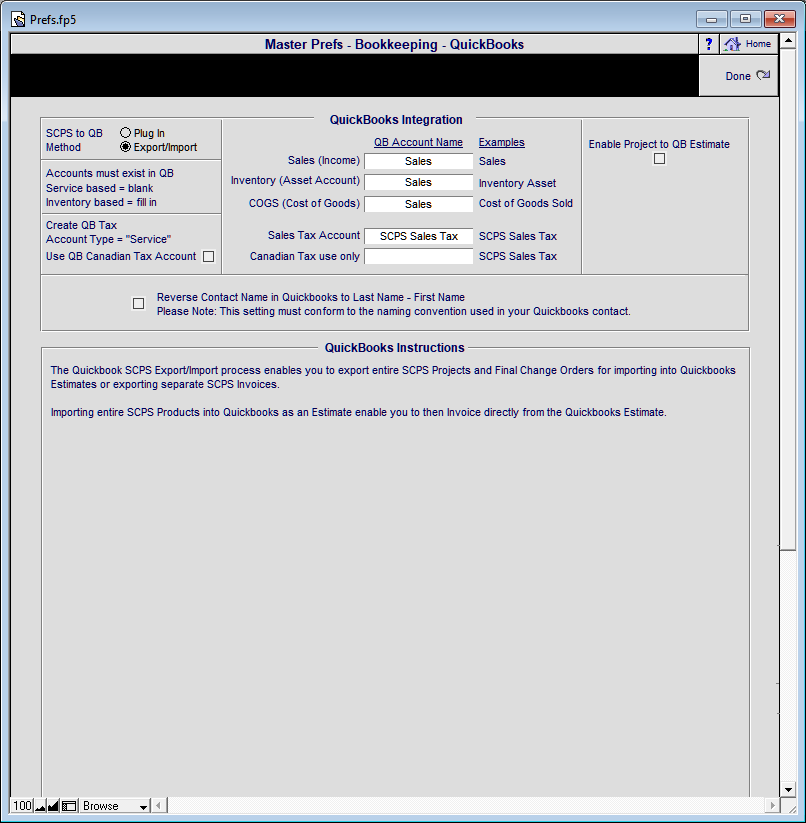
Task: Click the vertical scrollbar down arrow
Action: 788,789
